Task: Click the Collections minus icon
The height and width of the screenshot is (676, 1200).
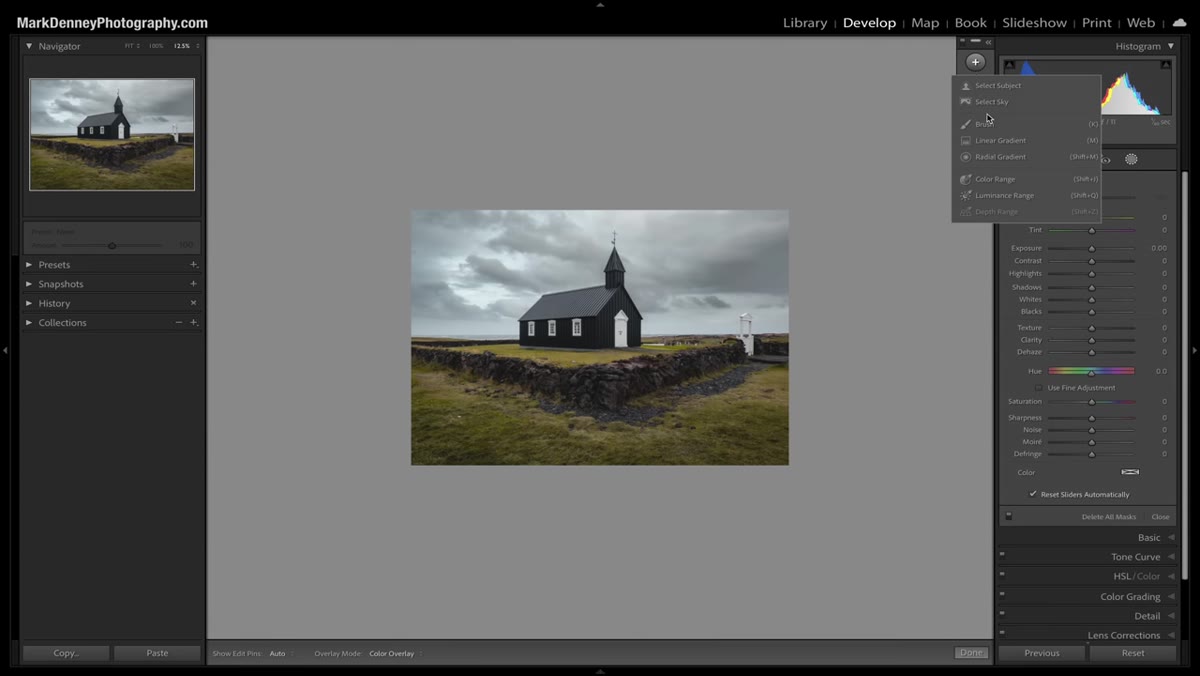Action: point(179,323)
